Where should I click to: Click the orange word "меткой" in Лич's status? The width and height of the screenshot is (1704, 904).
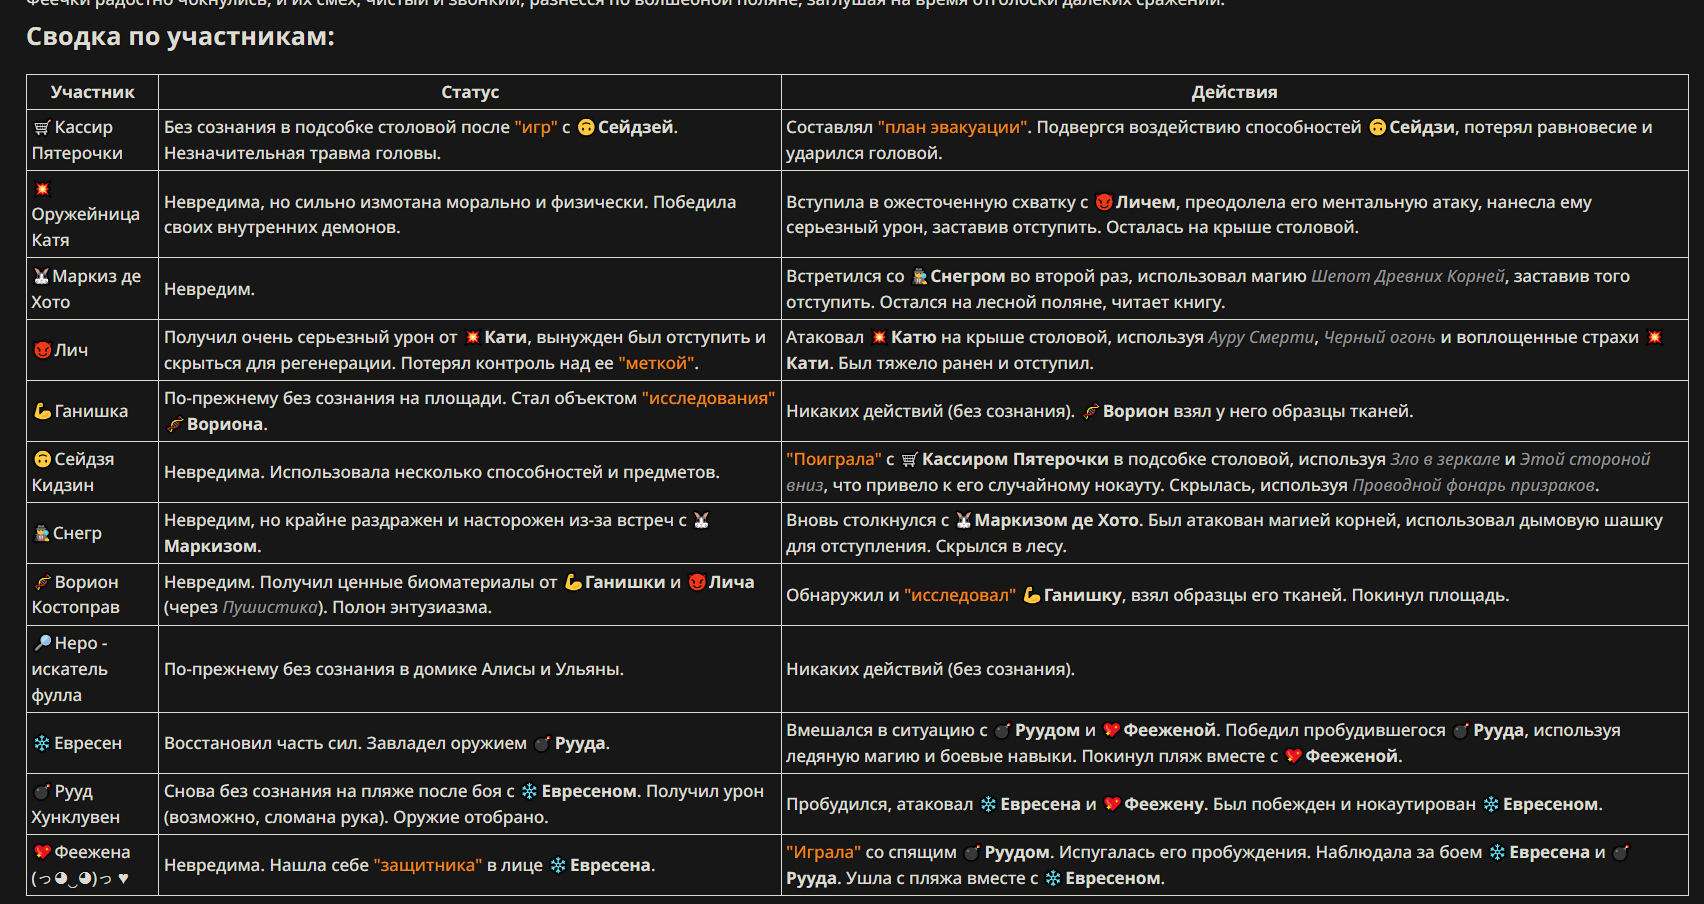click(658, 363)
